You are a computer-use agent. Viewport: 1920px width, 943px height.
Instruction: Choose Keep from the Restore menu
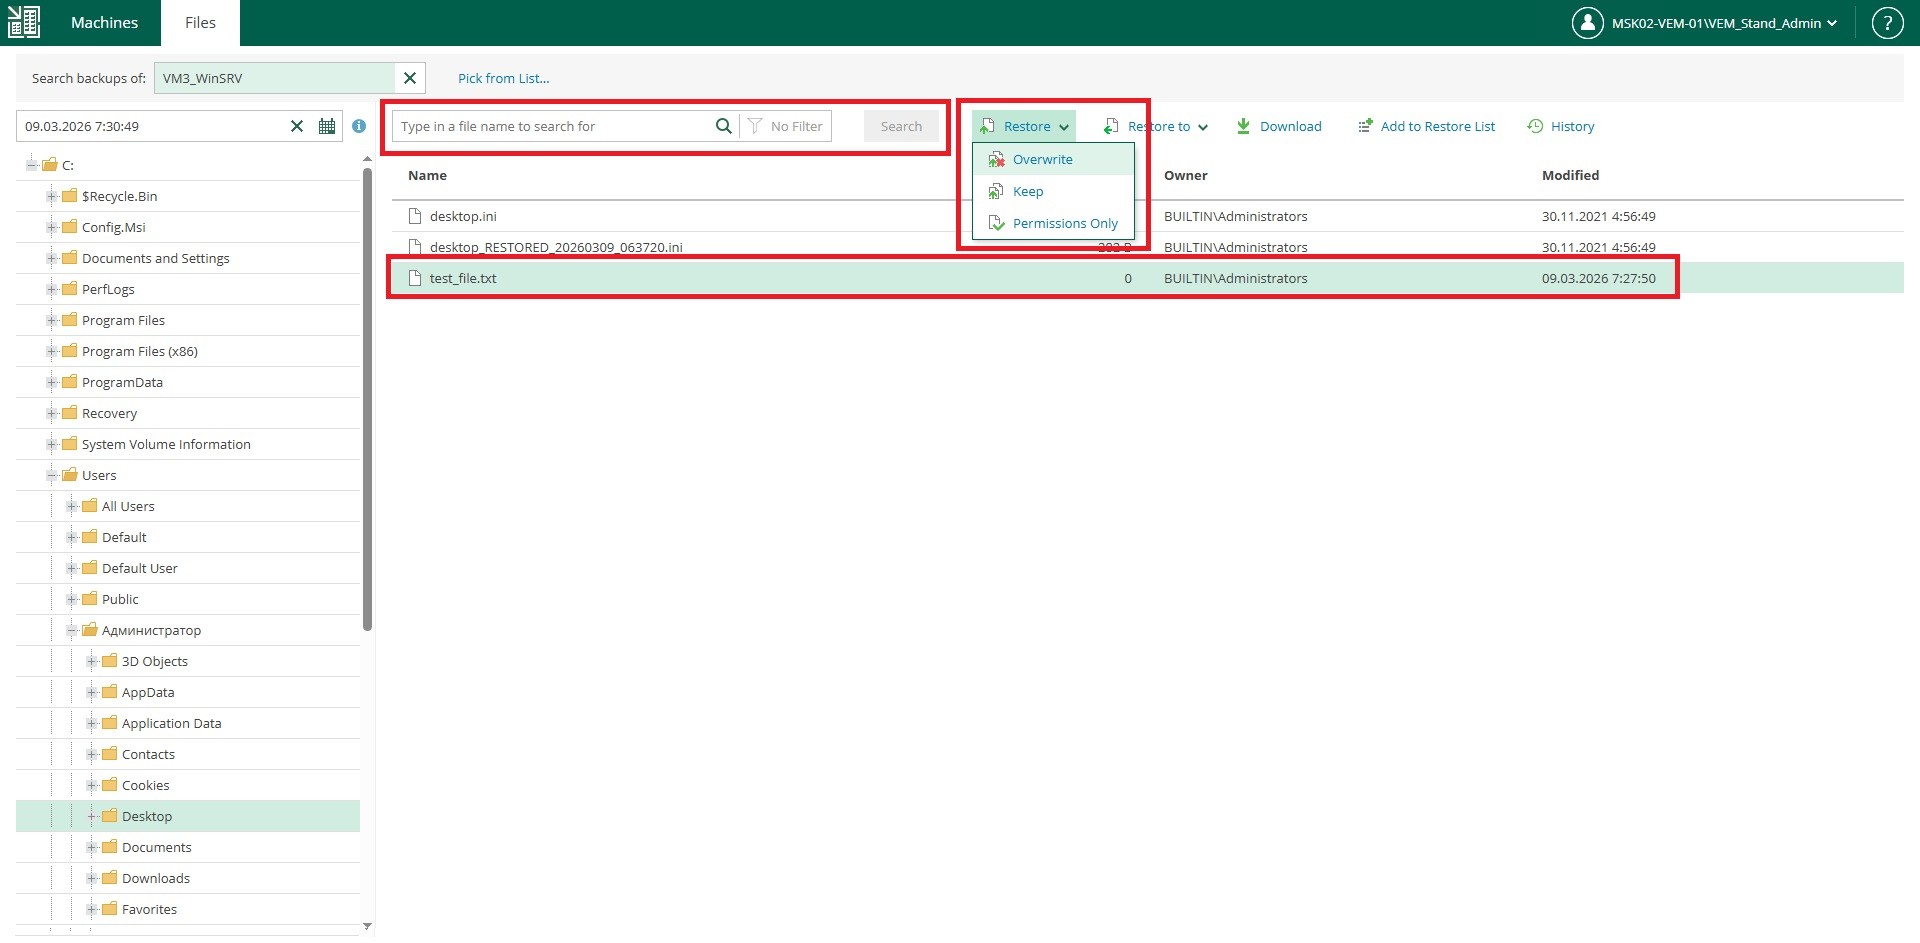[x=1053, y=191]
